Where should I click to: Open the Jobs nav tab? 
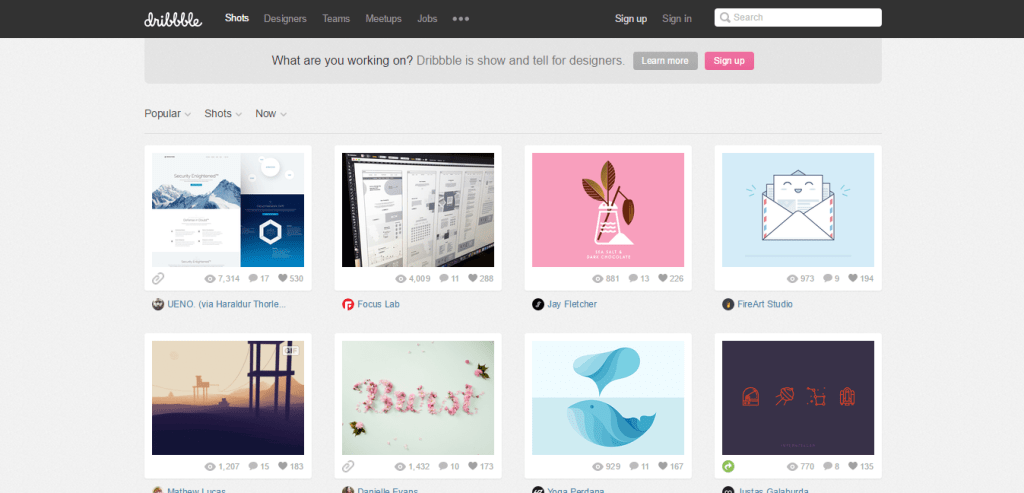coord(427,19)
